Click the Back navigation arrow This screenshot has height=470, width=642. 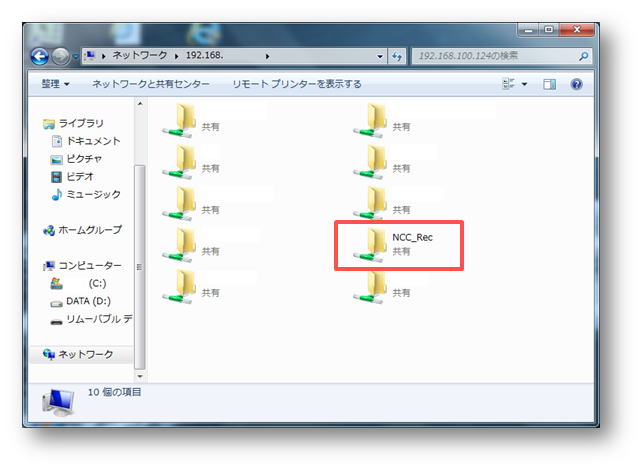pyautogui.click(x=40, y=56)
